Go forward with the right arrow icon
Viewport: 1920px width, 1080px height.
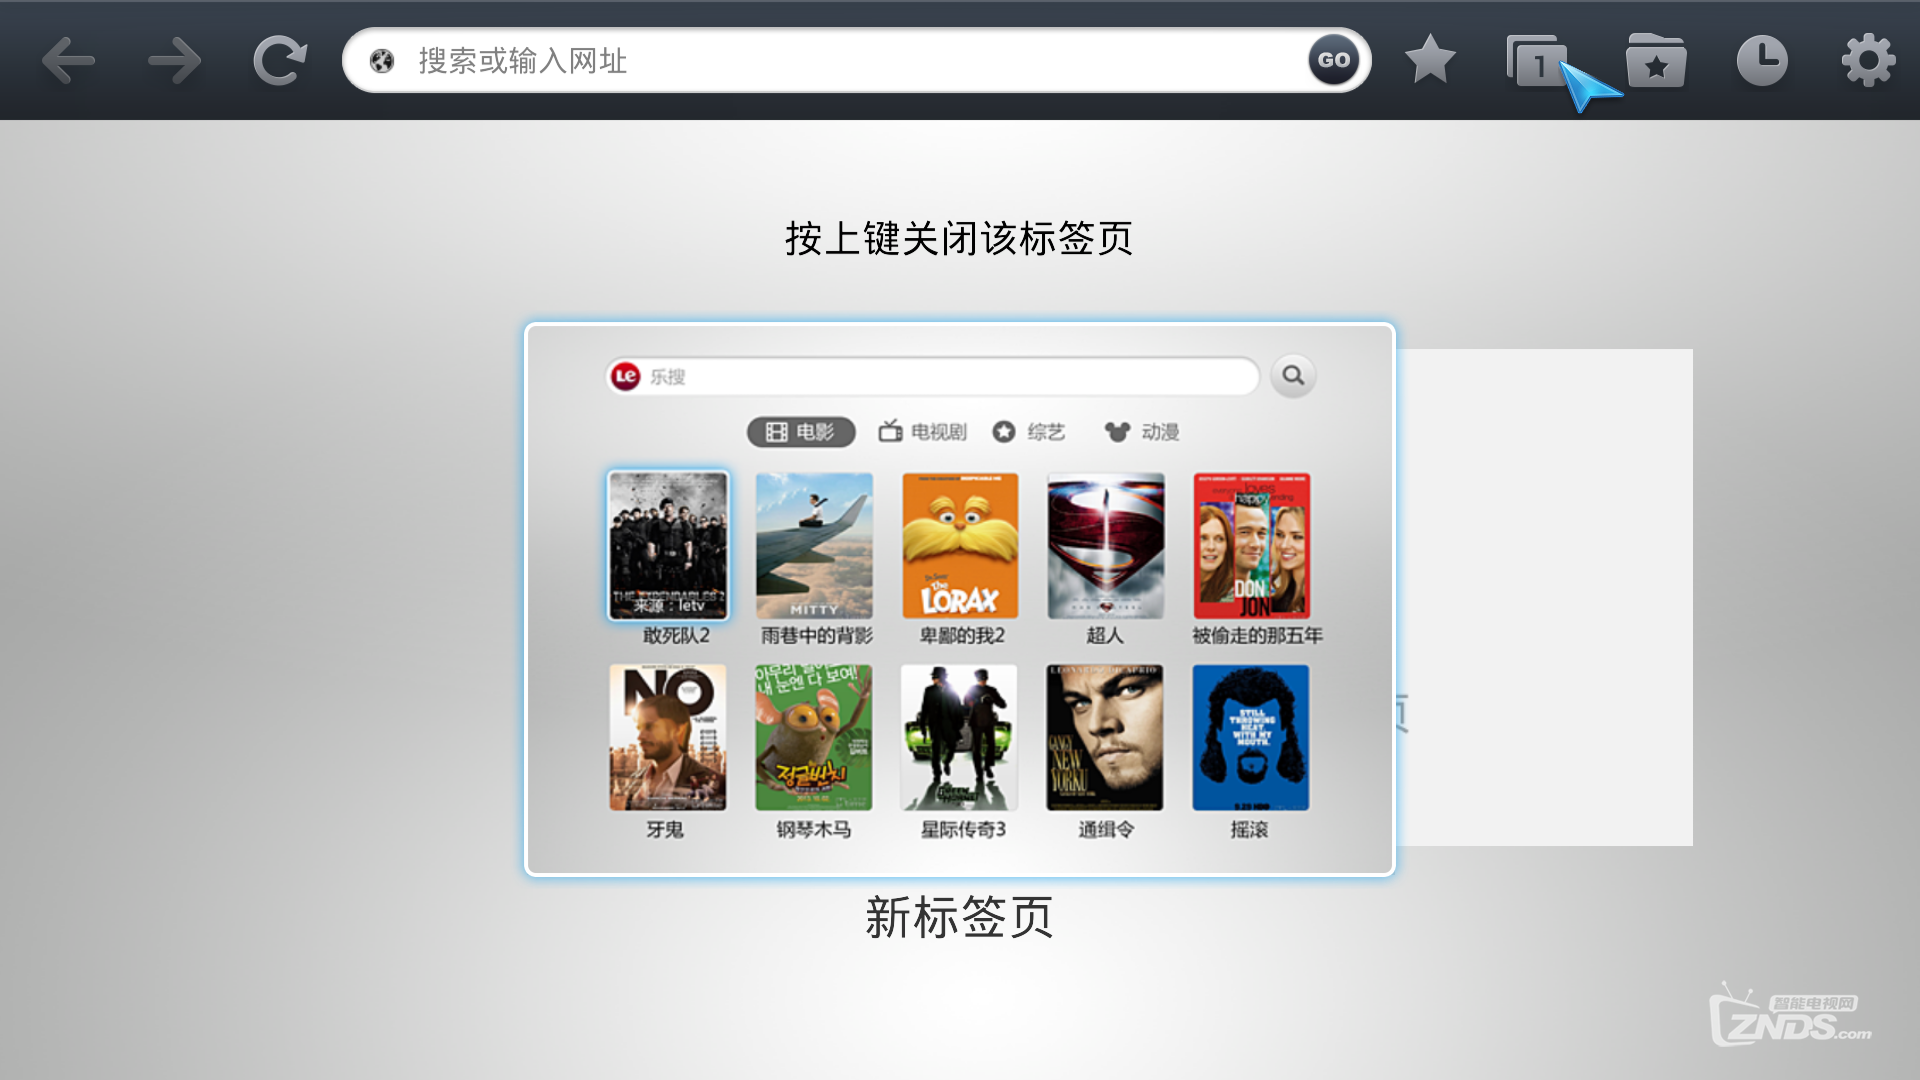[x=174, y=61]
